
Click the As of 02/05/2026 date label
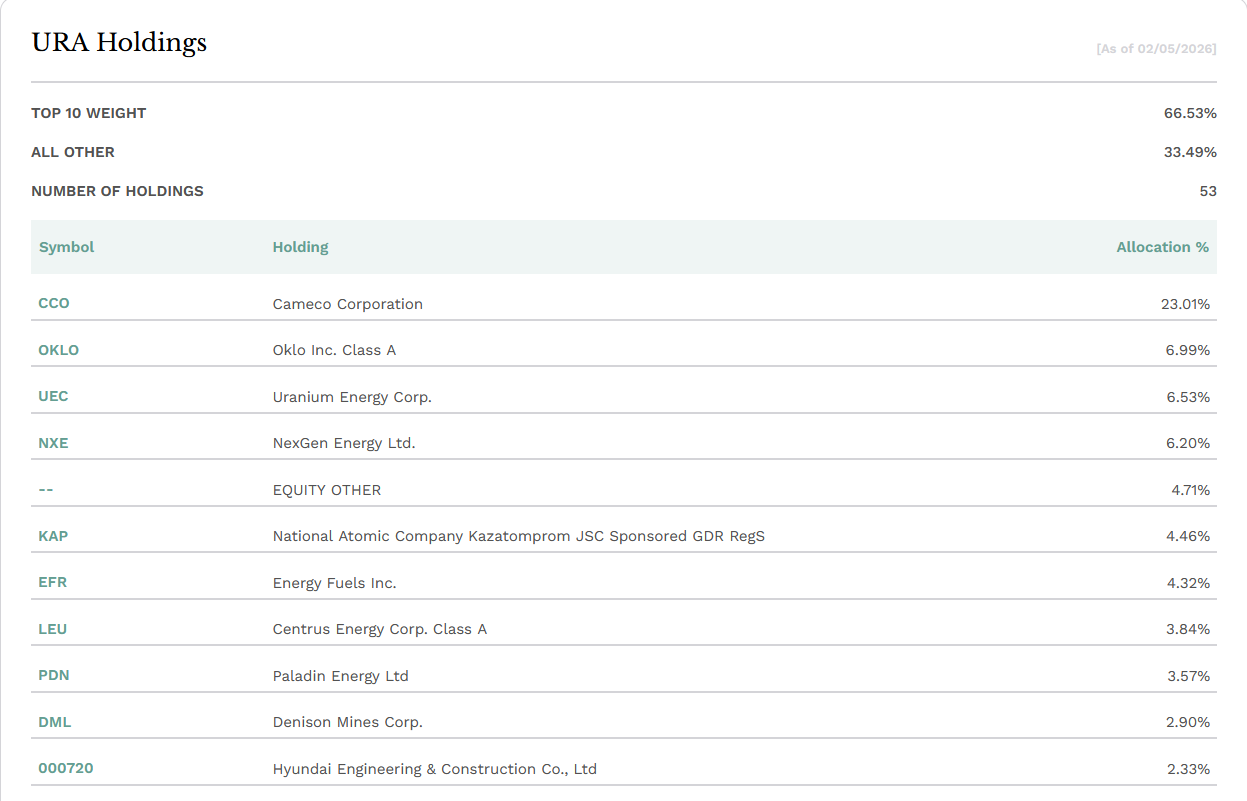pyautogui.click(x=1156, y=48)
